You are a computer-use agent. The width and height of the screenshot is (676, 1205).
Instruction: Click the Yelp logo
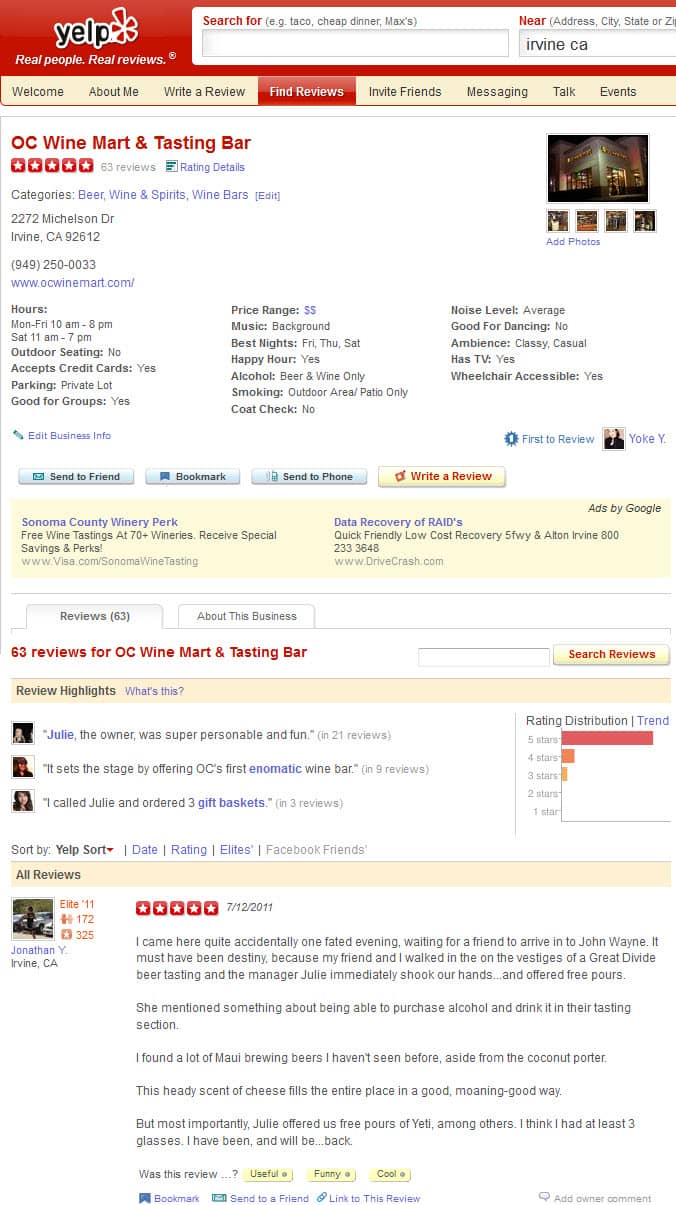pos(95,31)
